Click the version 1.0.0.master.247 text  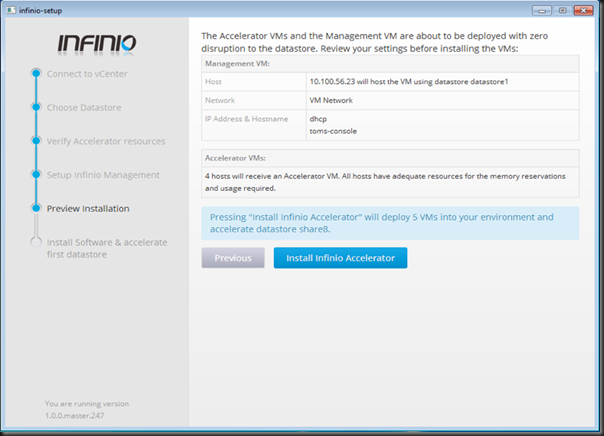coord(74,416)
